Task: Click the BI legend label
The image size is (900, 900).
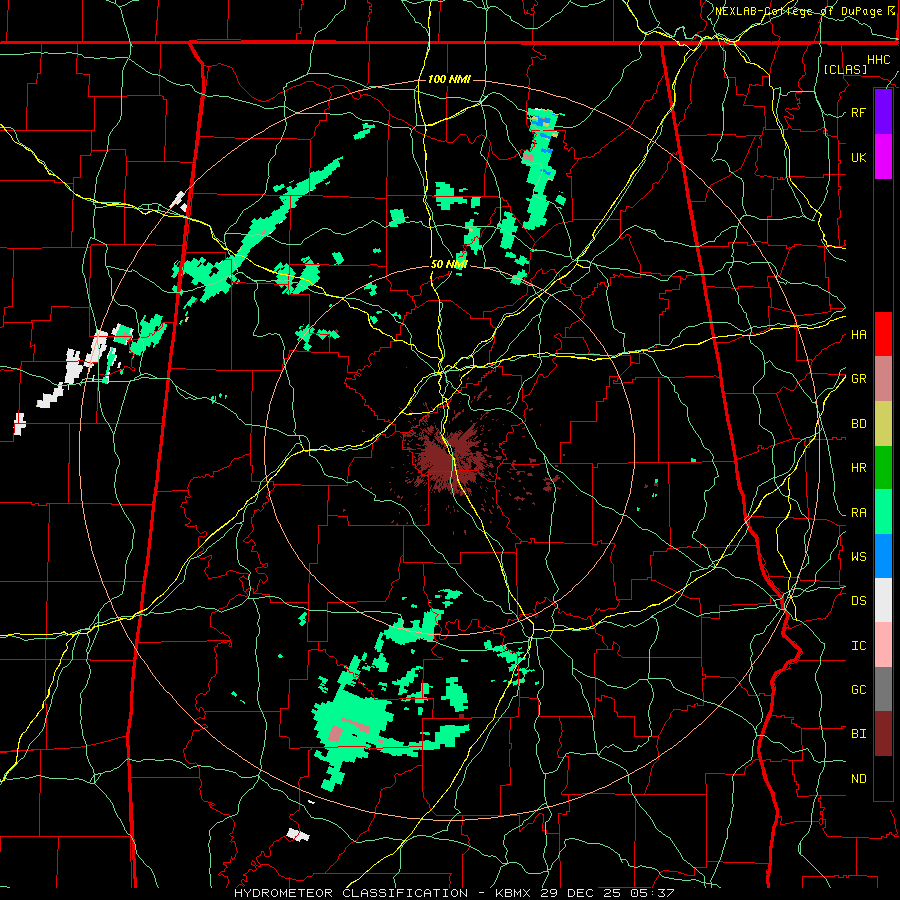Action: tap(858, 734)
